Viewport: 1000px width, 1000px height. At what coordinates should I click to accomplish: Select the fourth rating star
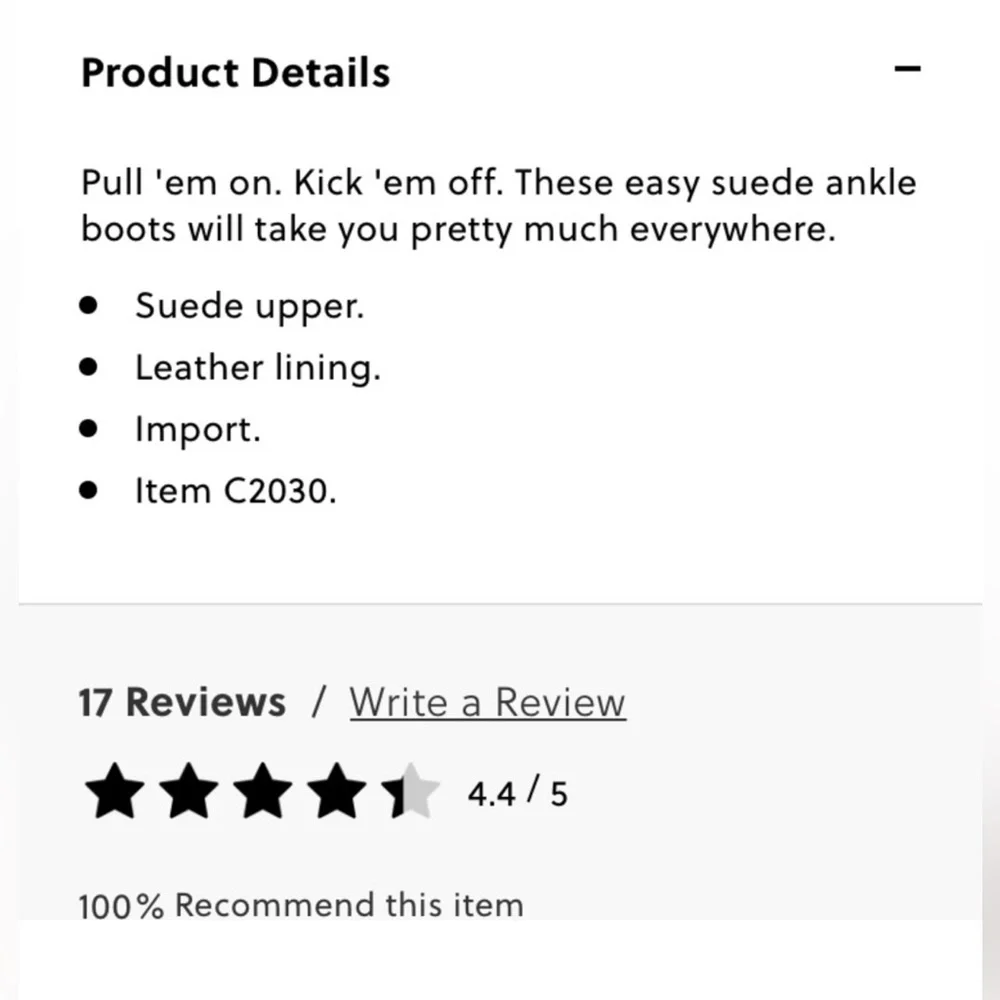coord(337,791)
